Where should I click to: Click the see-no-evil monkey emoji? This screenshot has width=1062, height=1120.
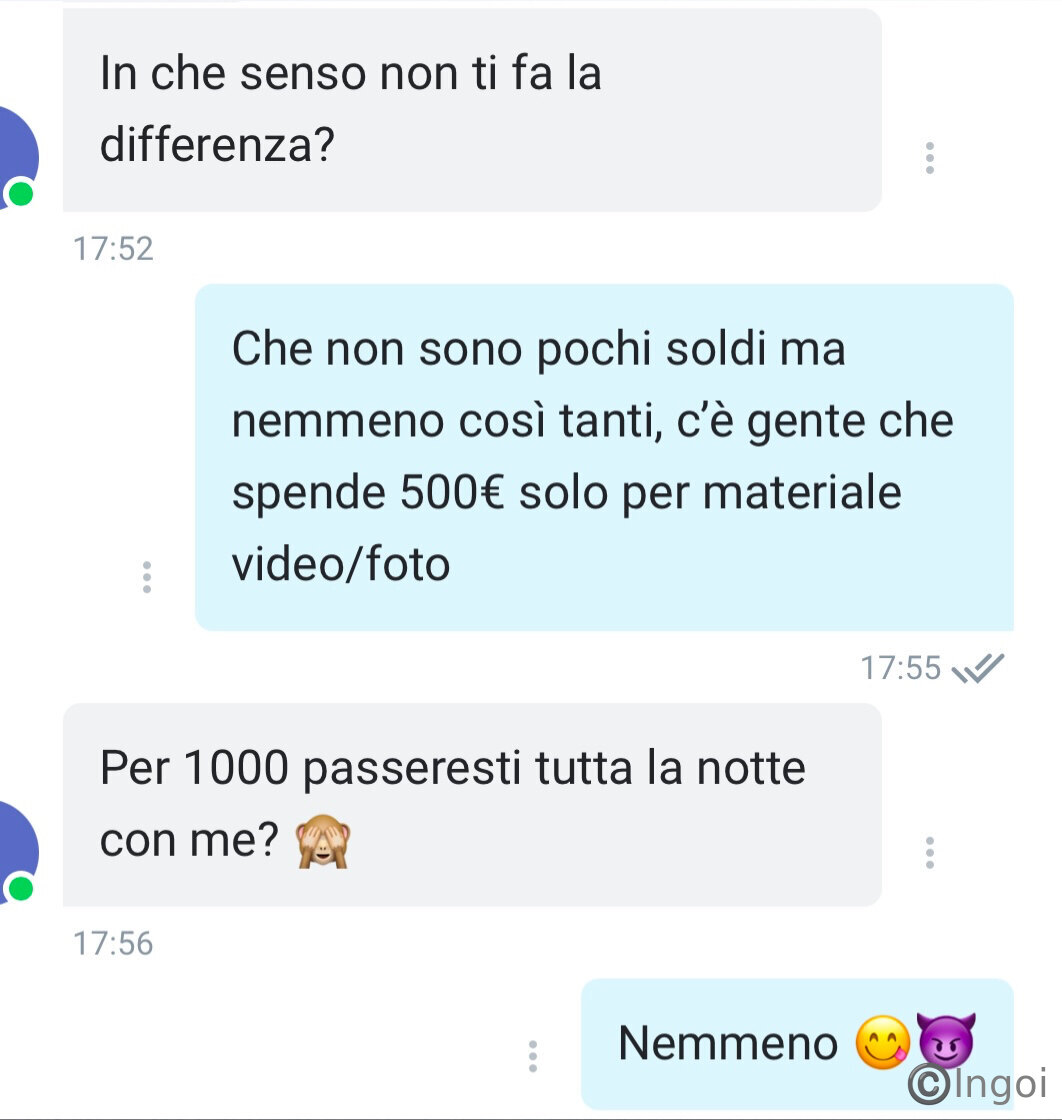point(324,842)
